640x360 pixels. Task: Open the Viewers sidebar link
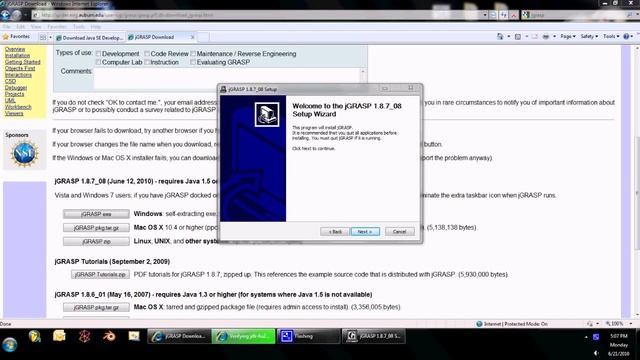click(14, 113)
